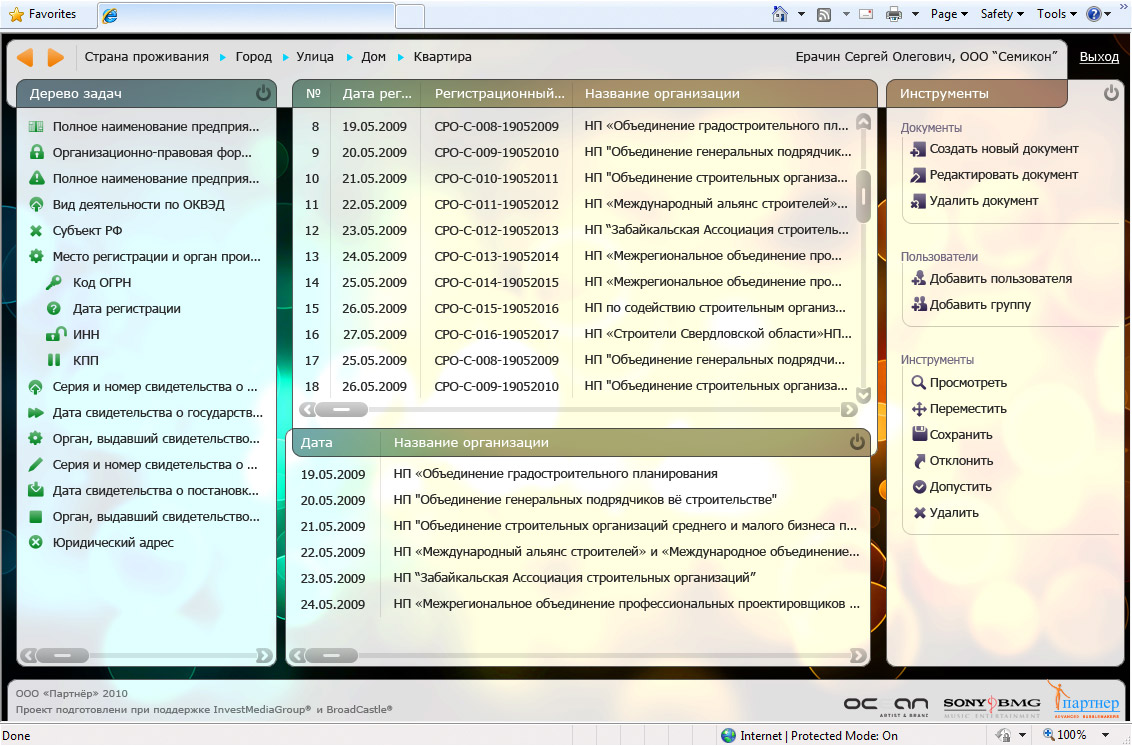Select Город in the breadcrumb navigation
The height and width of the screenshot is (746, 1132).
pos(253,57)
